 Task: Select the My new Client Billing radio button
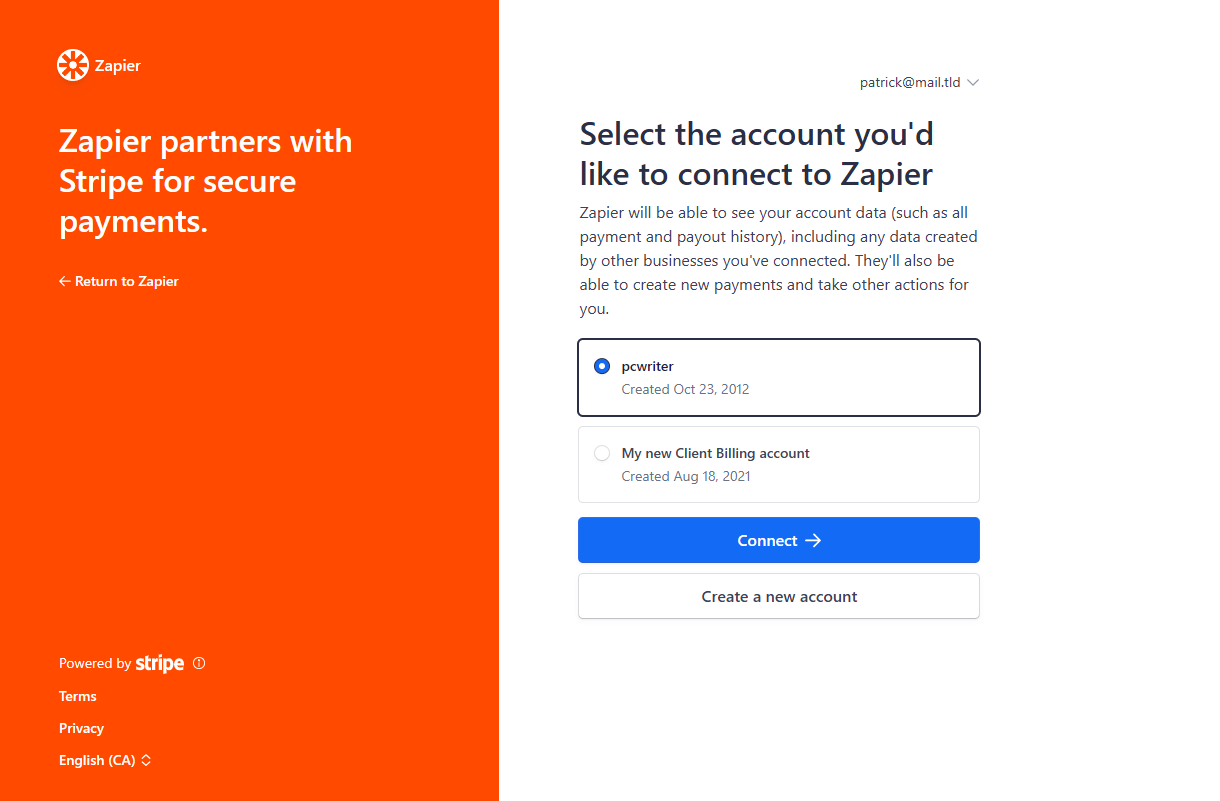tap(602, 453)
